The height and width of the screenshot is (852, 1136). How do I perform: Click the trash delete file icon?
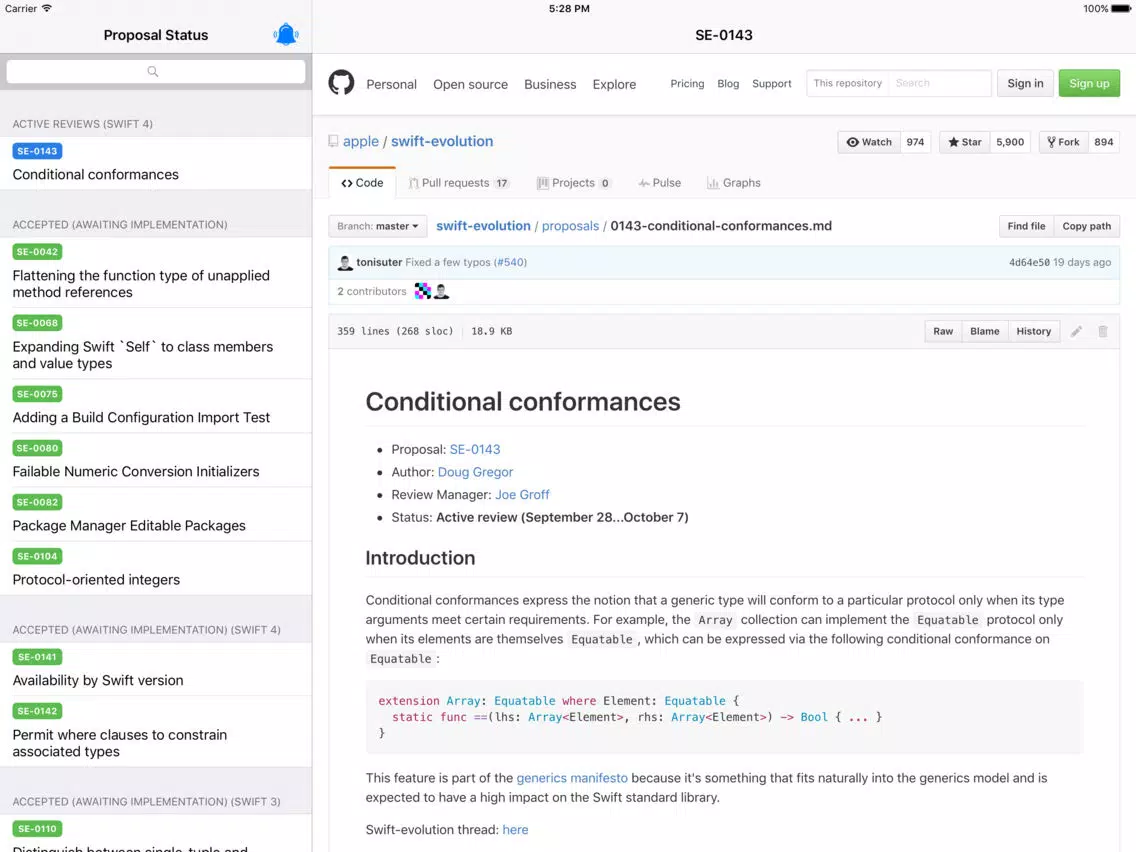[x=1103, y=331]
